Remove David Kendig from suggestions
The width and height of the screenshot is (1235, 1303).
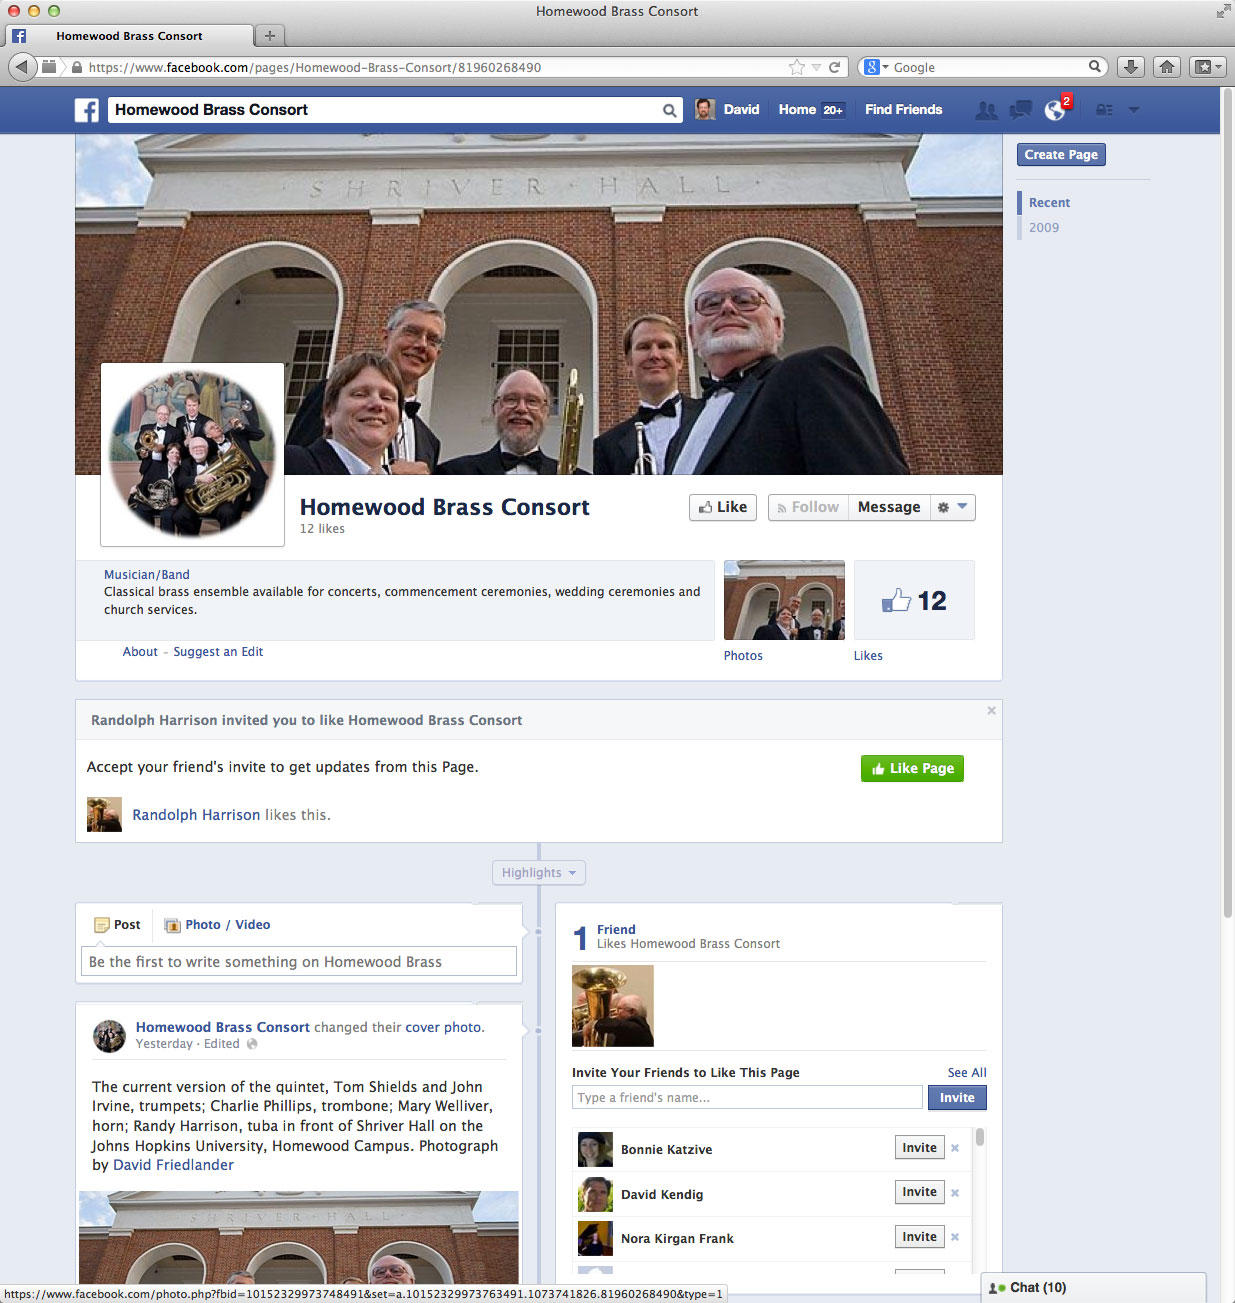coord(955,1193)
